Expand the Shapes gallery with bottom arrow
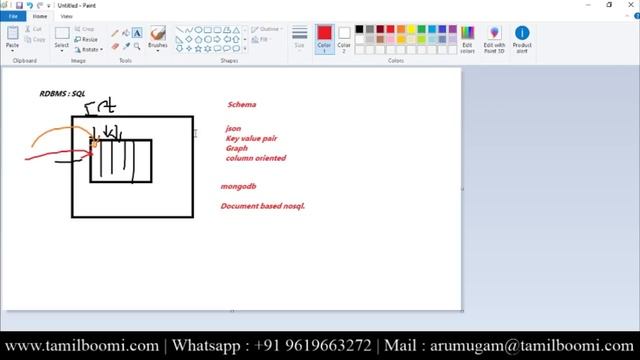The height and width of the screenshot is (360, 640). tap(245, 49)
